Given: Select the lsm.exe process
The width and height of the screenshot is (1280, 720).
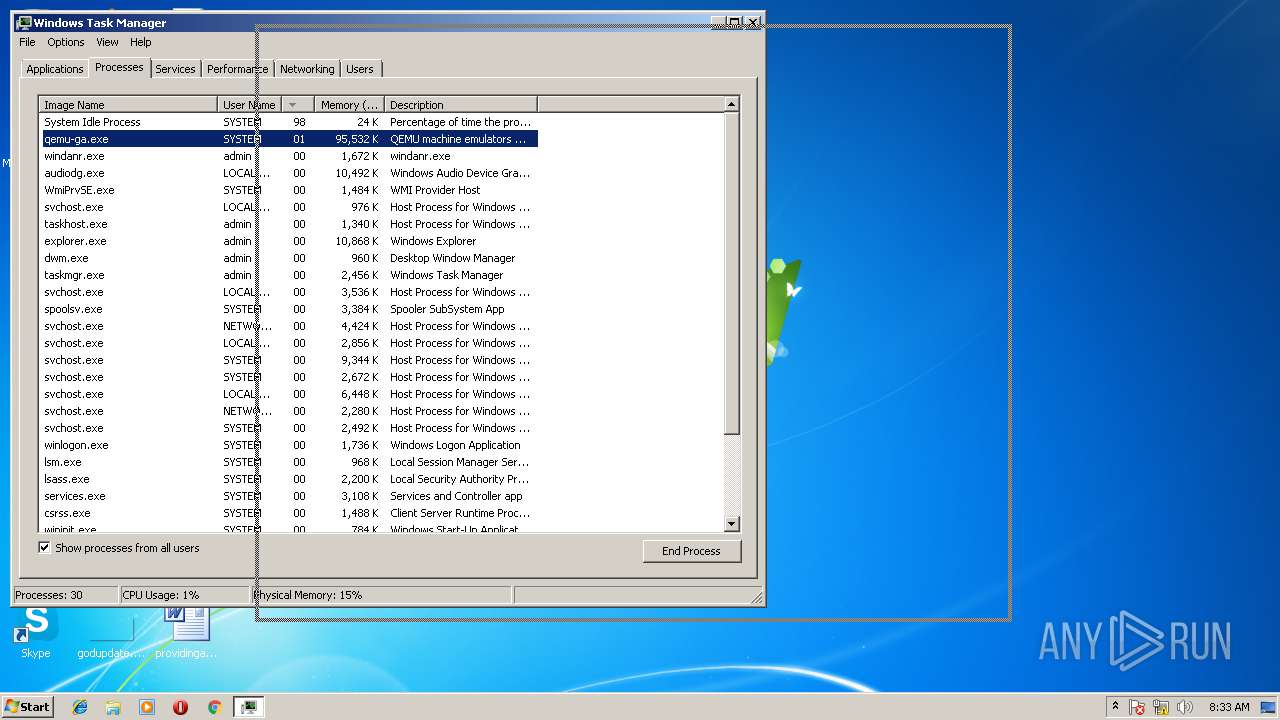Looking at the screenshot, I should (x=290, y=462).
